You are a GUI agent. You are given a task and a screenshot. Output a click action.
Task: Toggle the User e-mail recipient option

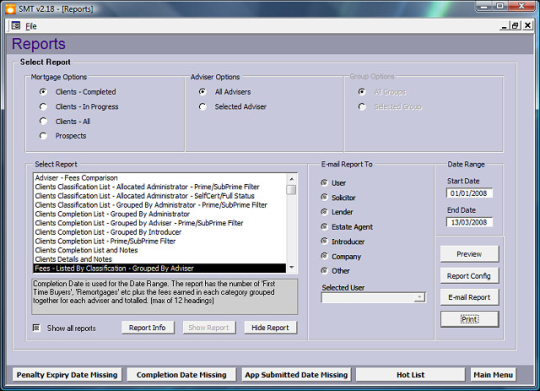[x=324, y=183]
